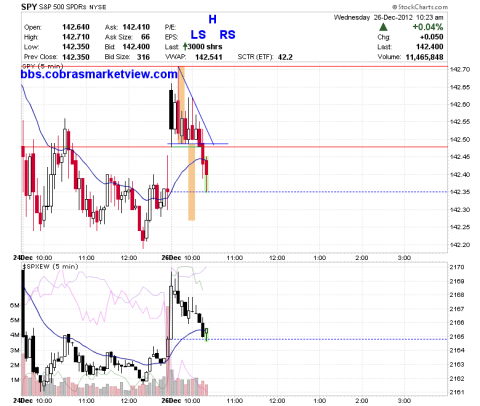480x406 pixels.
Task: Click the green up-triangle beside +0.04%
Action: (x=383, y=27)
